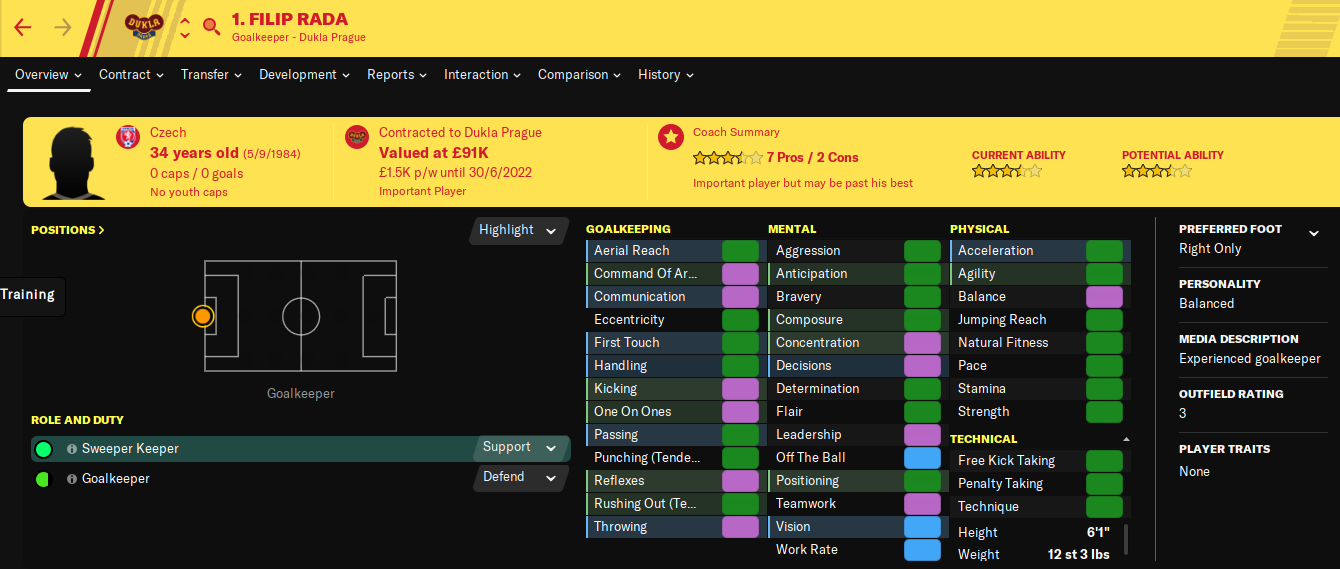1340x569 pixels.
Task: Change Goalkeeper duty from Defend
Action: click(520, 478)
